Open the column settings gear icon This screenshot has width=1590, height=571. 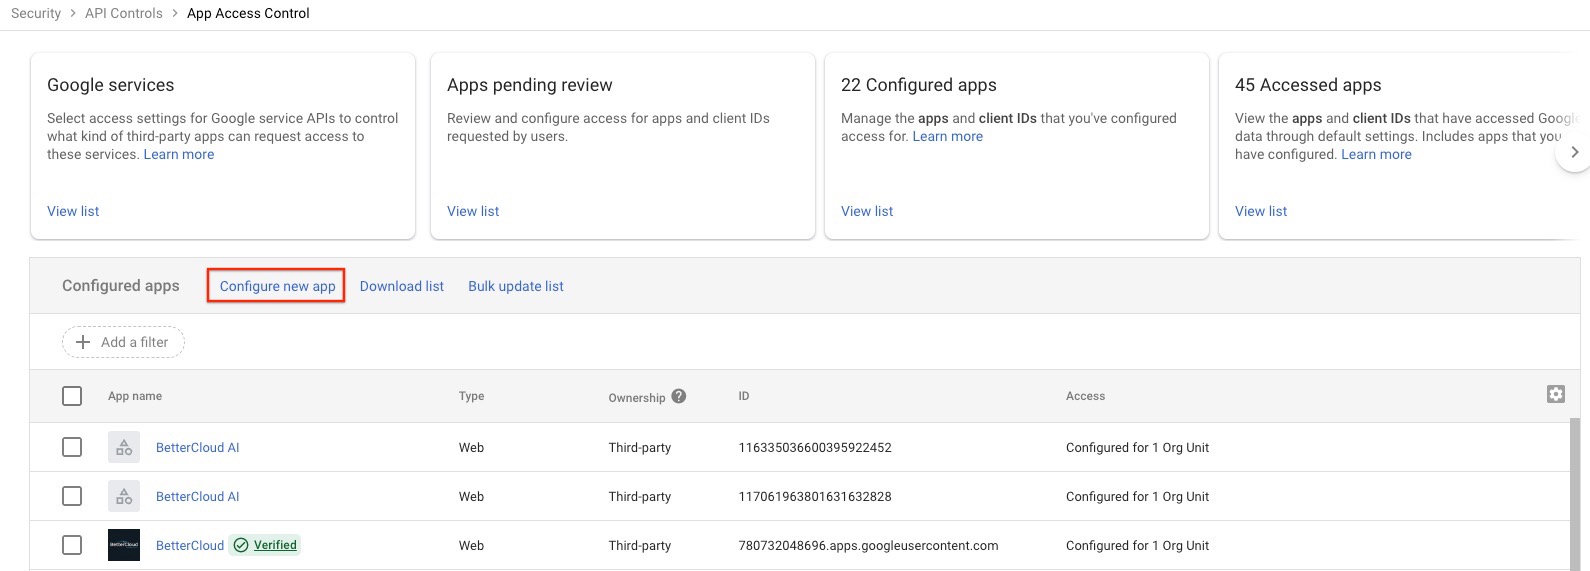click(1555, 394)
